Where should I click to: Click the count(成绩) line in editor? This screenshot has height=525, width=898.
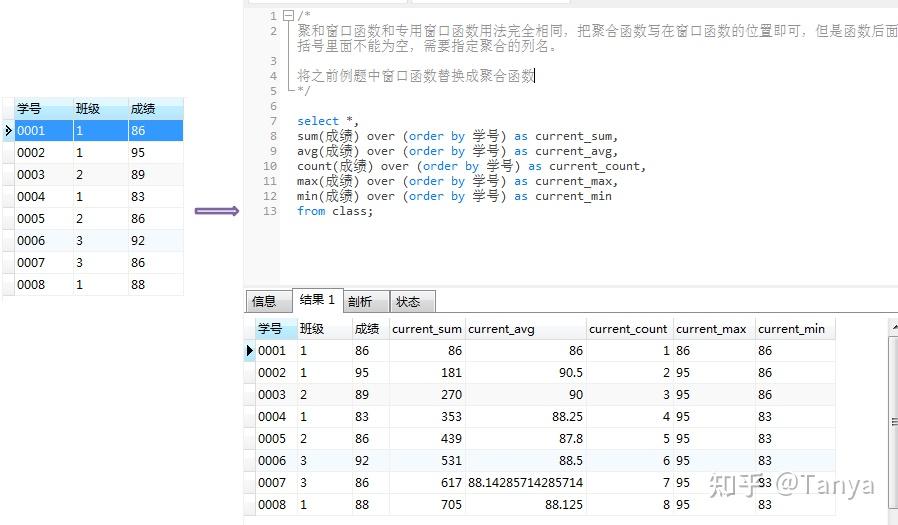click(x=471, y=166)
